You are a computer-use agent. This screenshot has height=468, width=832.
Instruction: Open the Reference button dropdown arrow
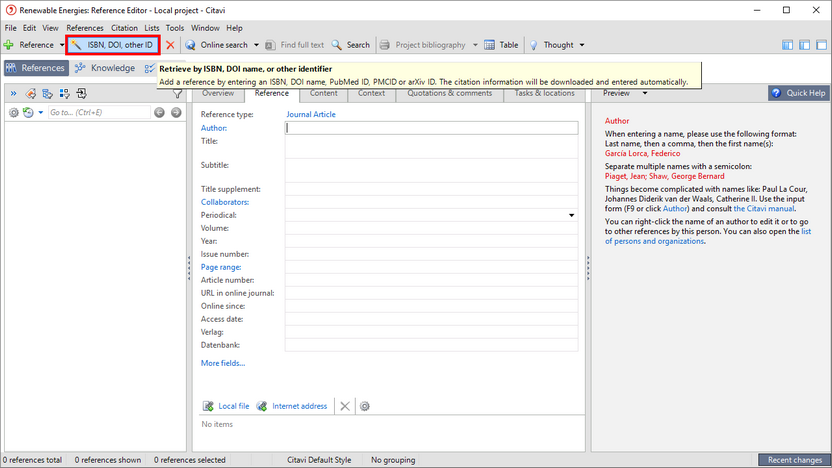point(62,45)
